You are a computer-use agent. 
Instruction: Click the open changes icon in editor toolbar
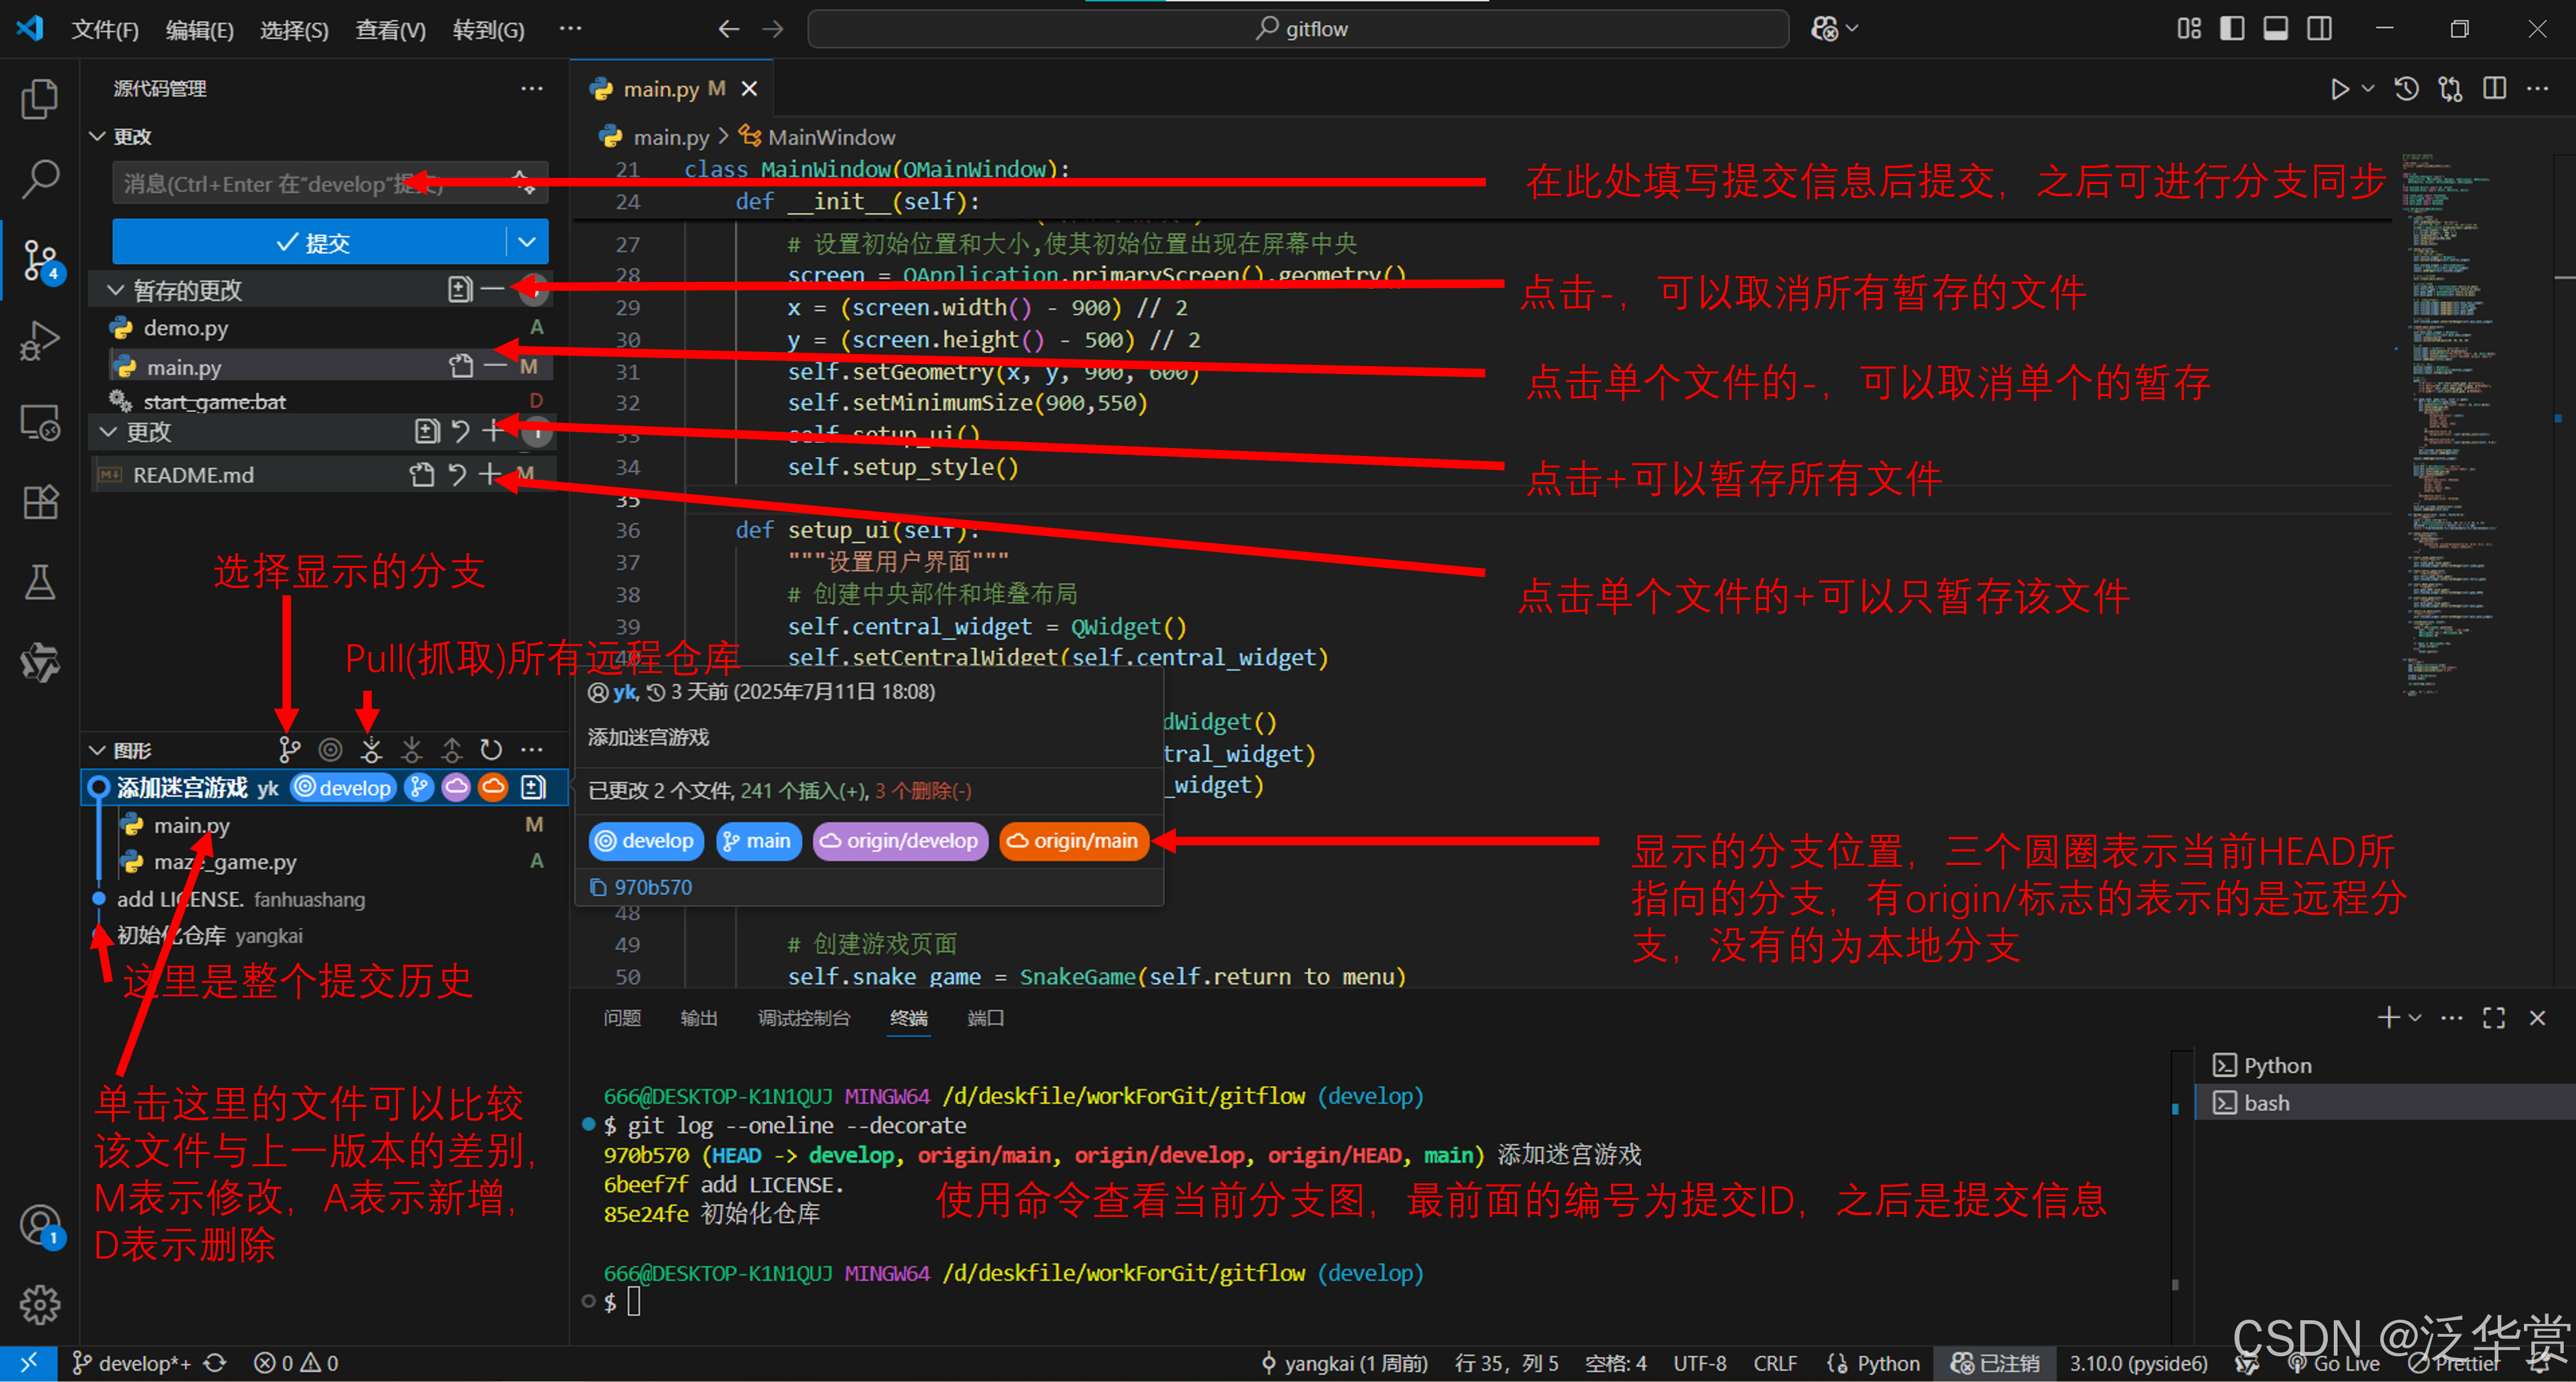pos(2451,89)
